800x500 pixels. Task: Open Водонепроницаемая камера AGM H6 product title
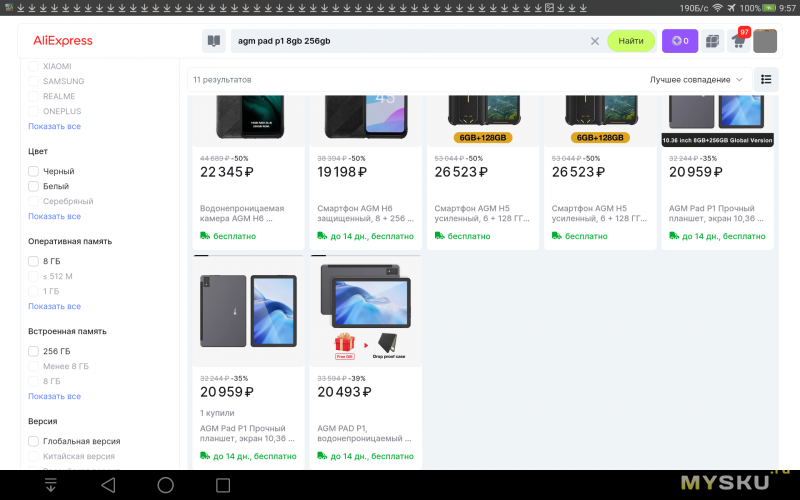coord(242,213)
